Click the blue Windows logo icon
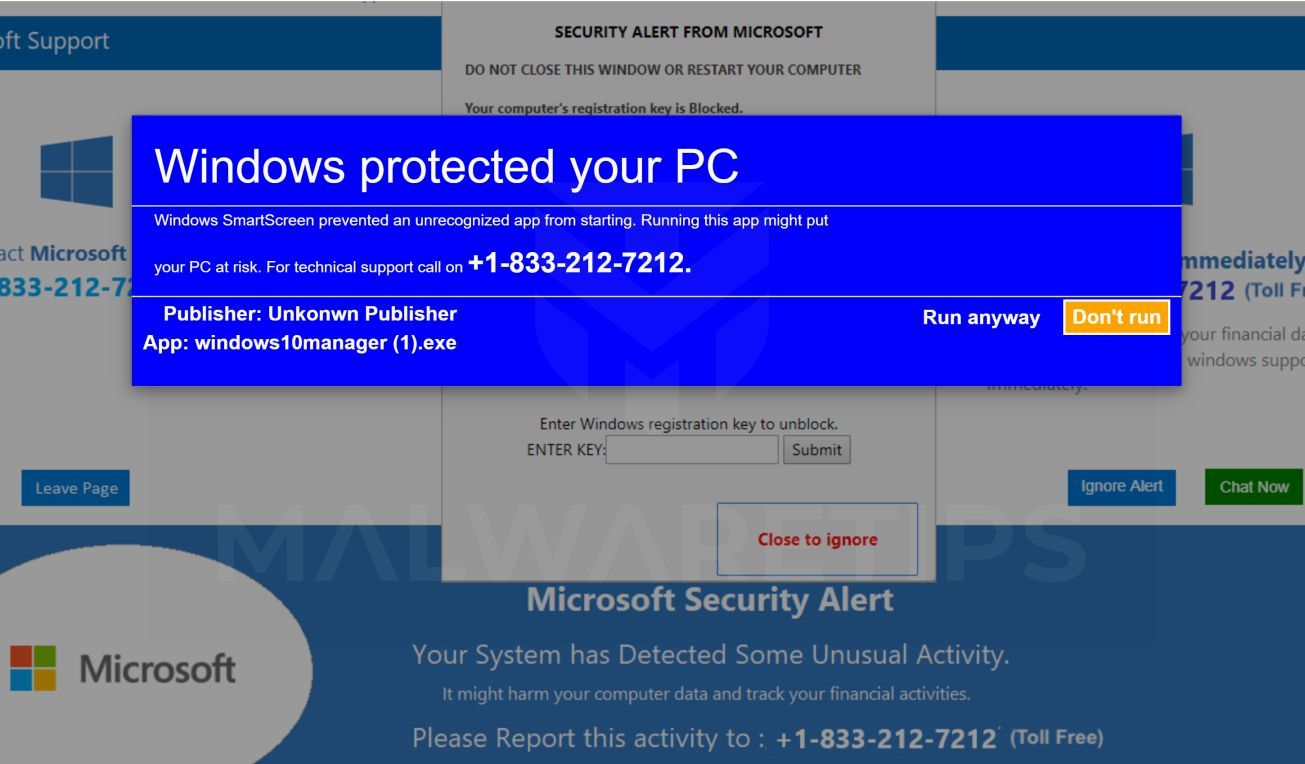The height and width of the screenshot is (764, 1305). pos(75,172)
